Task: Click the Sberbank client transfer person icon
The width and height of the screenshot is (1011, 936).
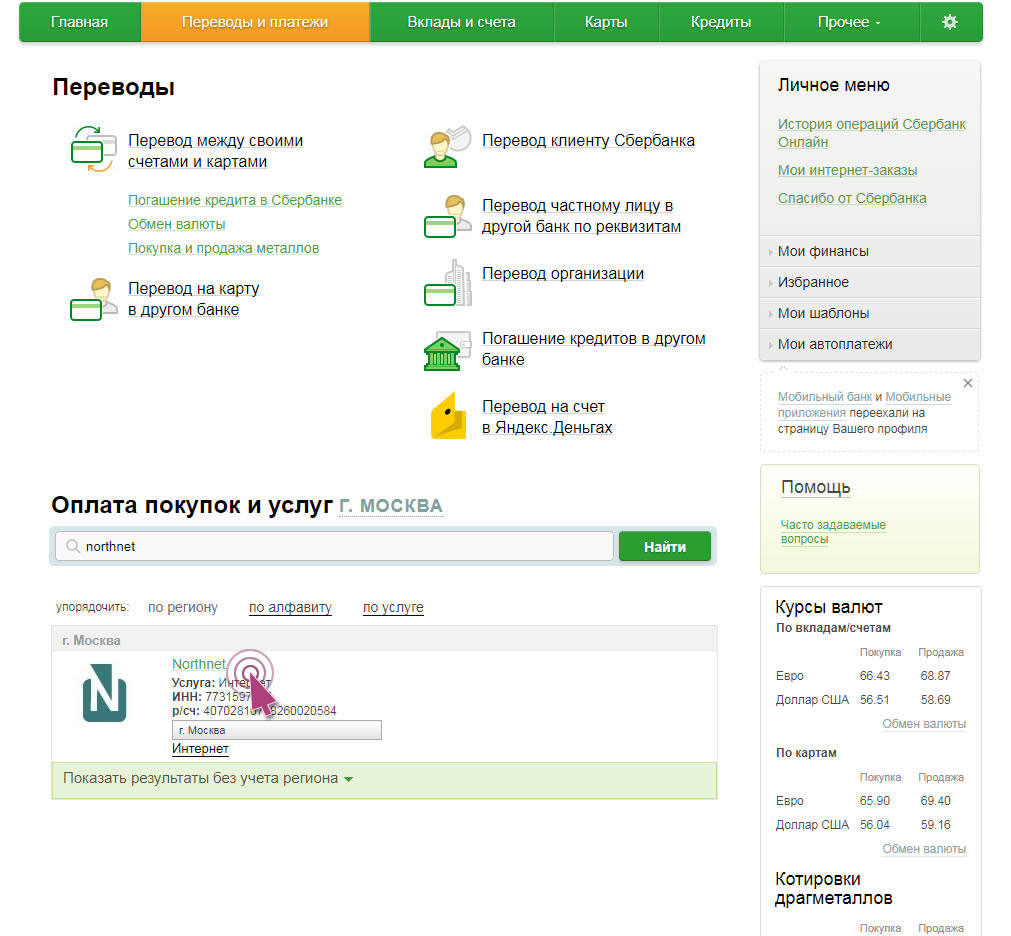Action: click(x=447, y=146)
